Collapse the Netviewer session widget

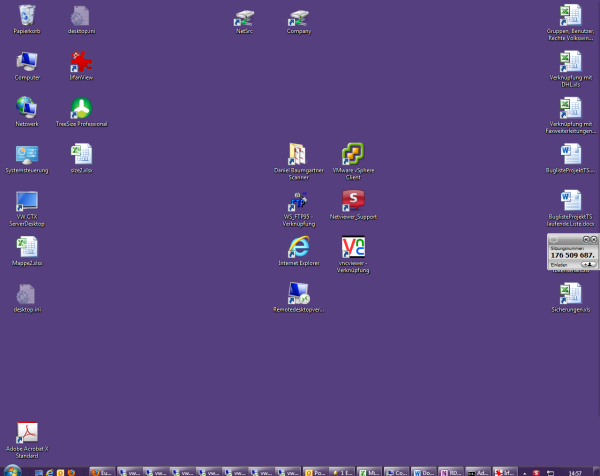586,240
